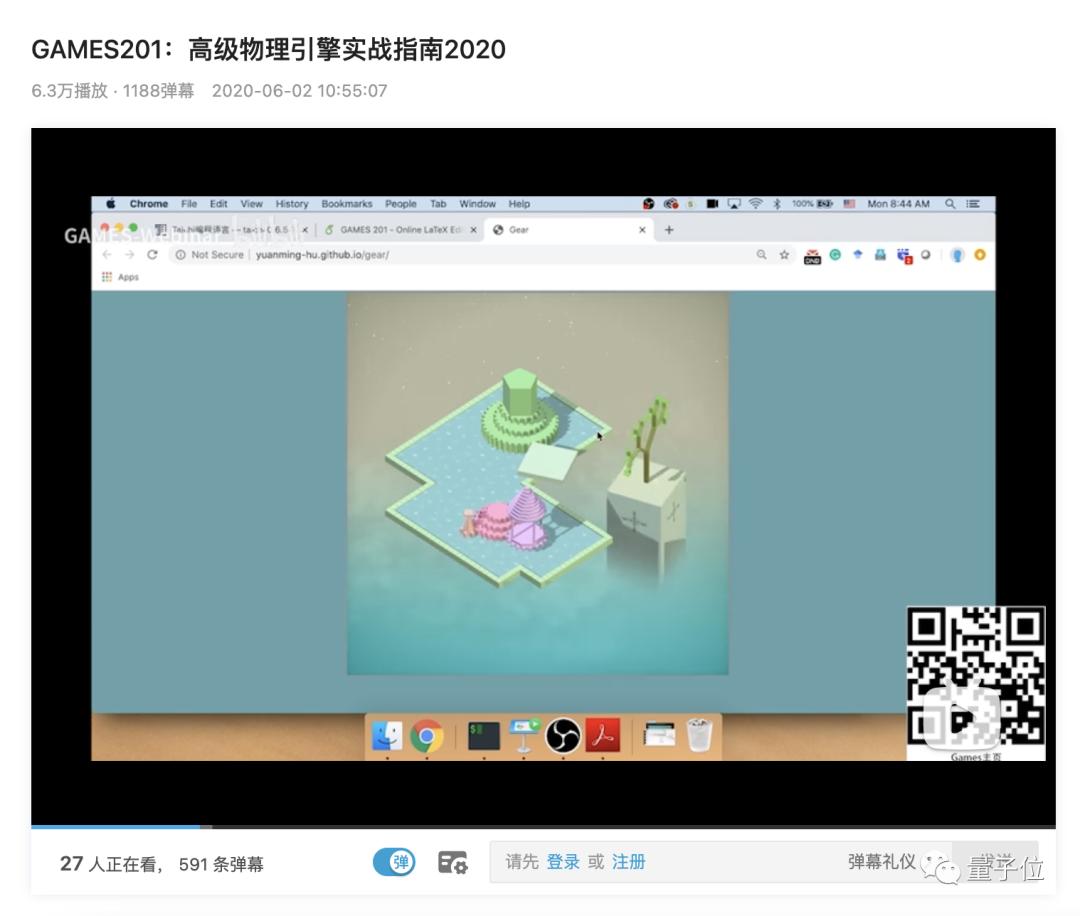Toggle the danmaku 弹 switch
The width and height of the screenshot is (1080, 916).
coord(394,862)
